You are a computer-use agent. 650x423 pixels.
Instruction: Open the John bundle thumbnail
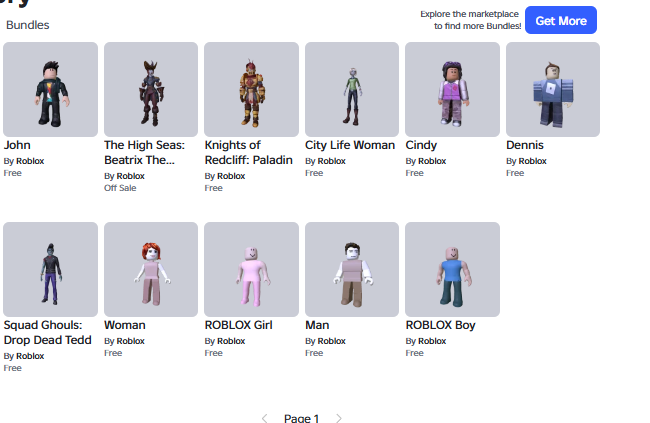51,89
